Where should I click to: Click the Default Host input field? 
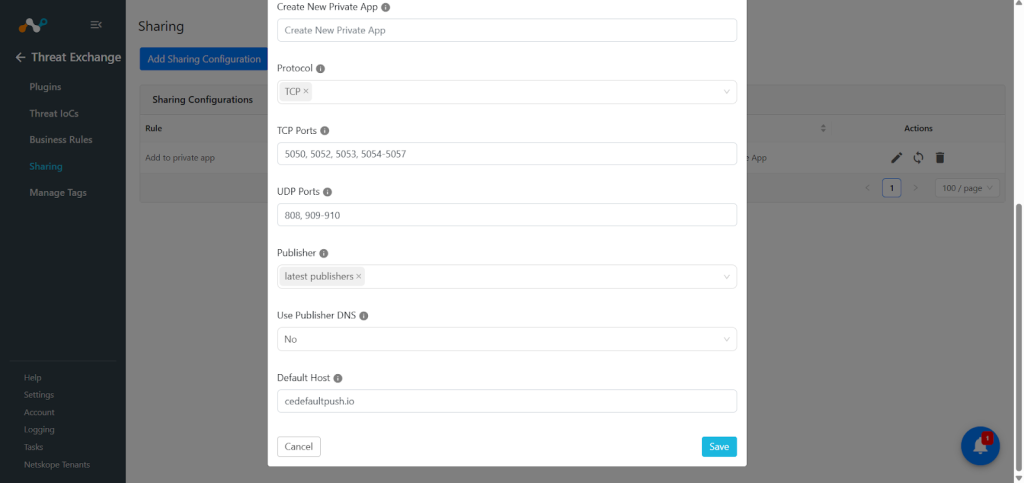507,401
